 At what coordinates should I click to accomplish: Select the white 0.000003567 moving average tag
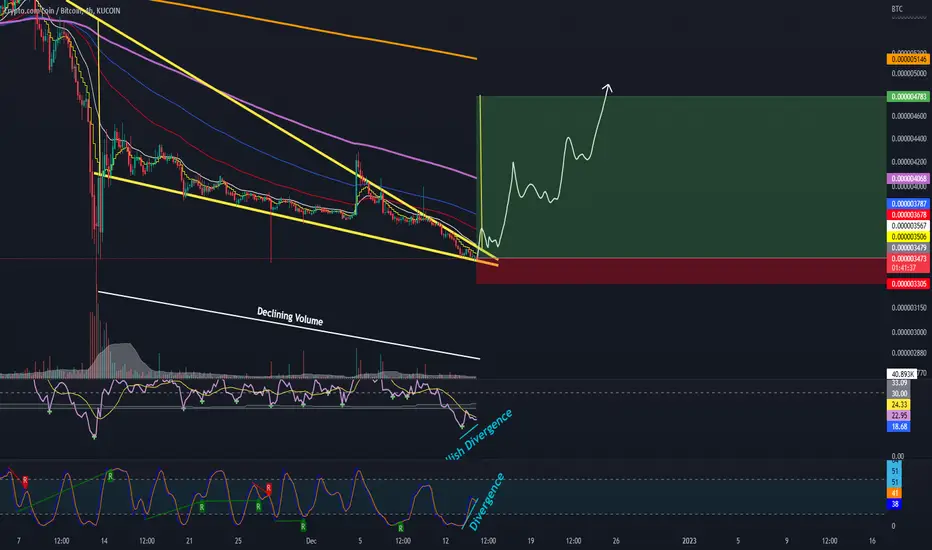pyautogui.click(x=908, y=226)
